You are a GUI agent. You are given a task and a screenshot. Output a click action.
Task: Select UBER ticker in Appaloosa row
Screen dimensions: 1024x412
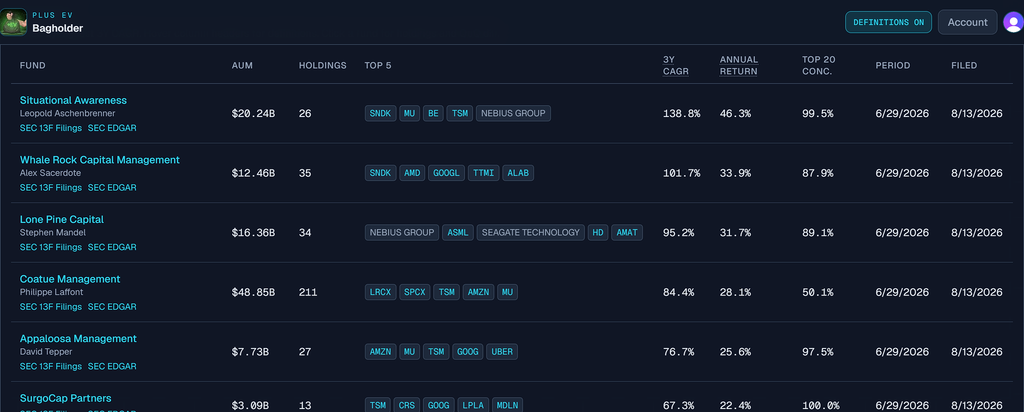[502, 352]
